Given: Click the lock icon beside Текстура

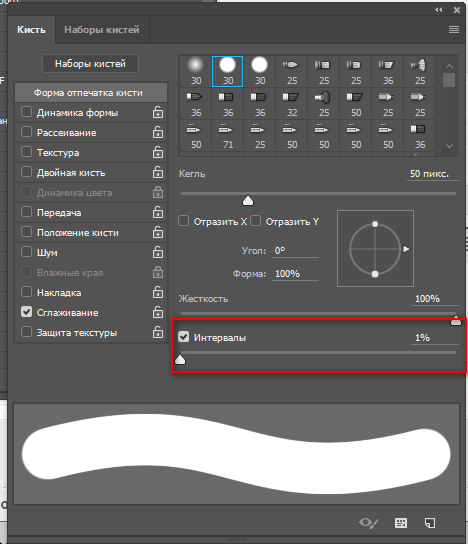Looking at the screenshot, I should pos(158,152).
